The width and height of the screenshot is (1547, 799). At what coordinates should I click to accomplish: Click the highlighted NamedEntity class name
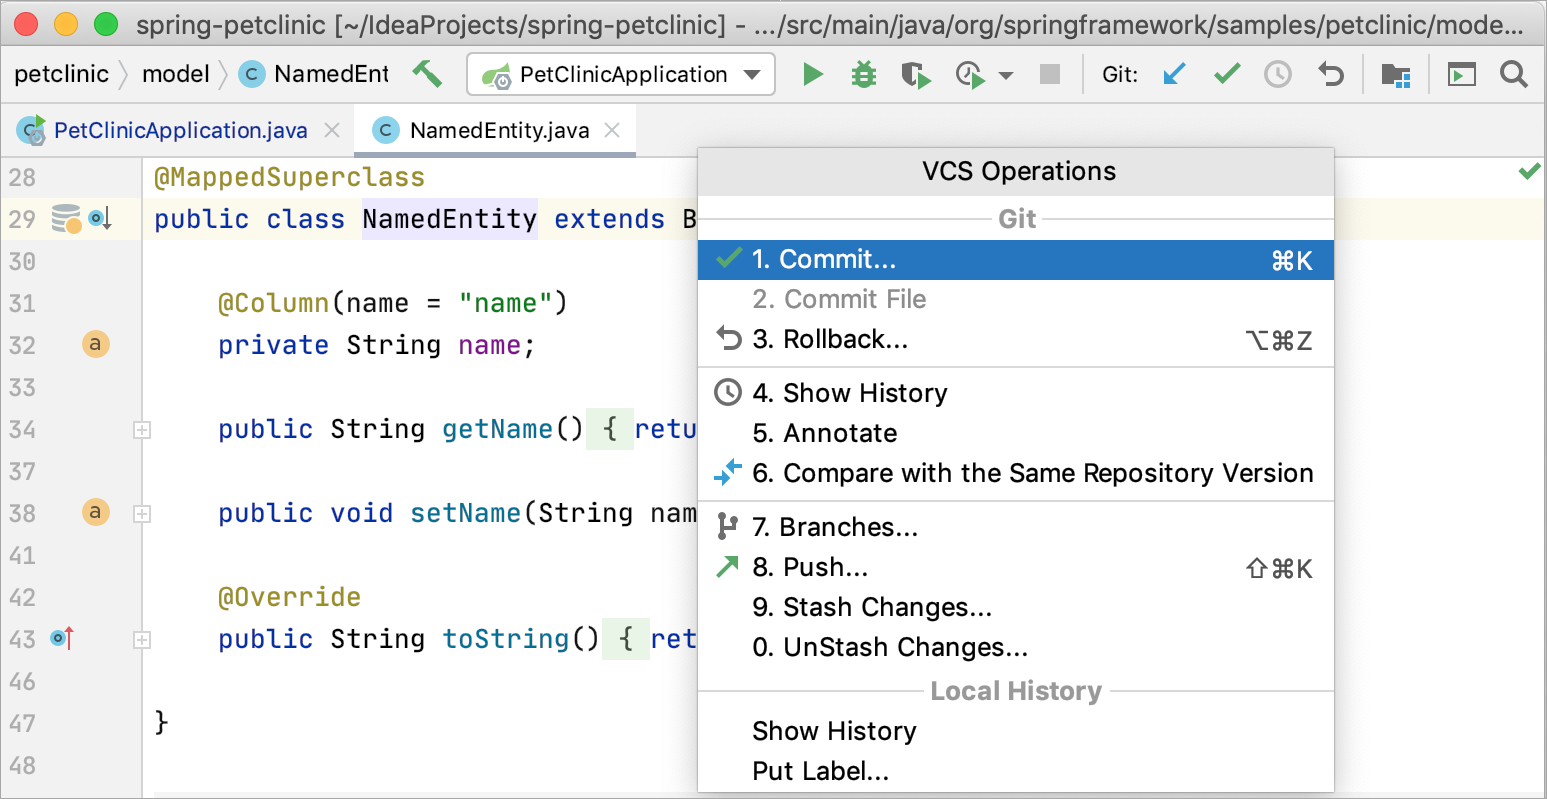point(449,219)
